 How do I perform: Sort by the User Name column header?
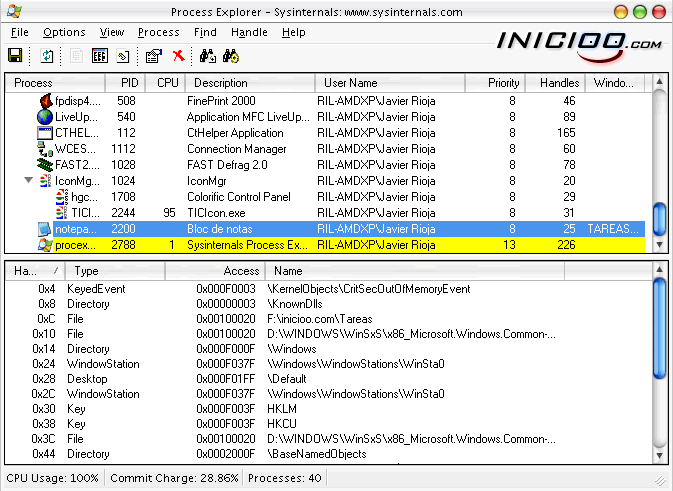(390, 83)
